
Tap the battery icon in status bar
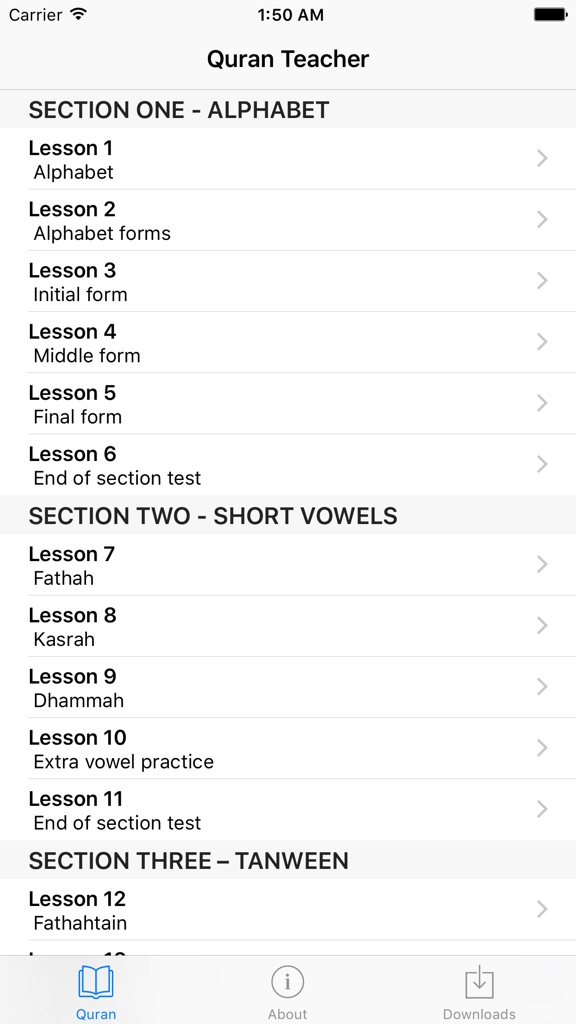[550, 15]
